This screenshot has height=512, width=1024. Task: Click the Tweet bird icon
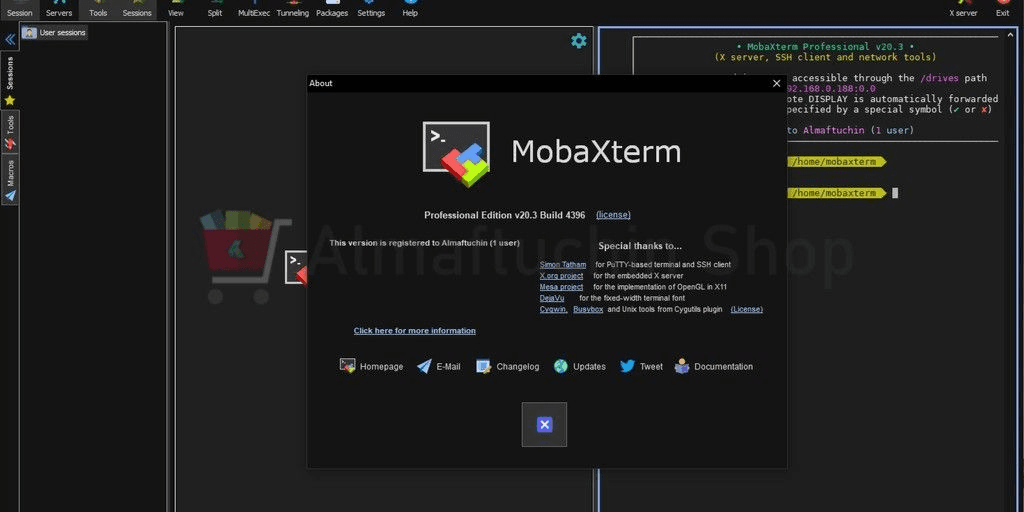pyautogui.click(x=628, y=366)
